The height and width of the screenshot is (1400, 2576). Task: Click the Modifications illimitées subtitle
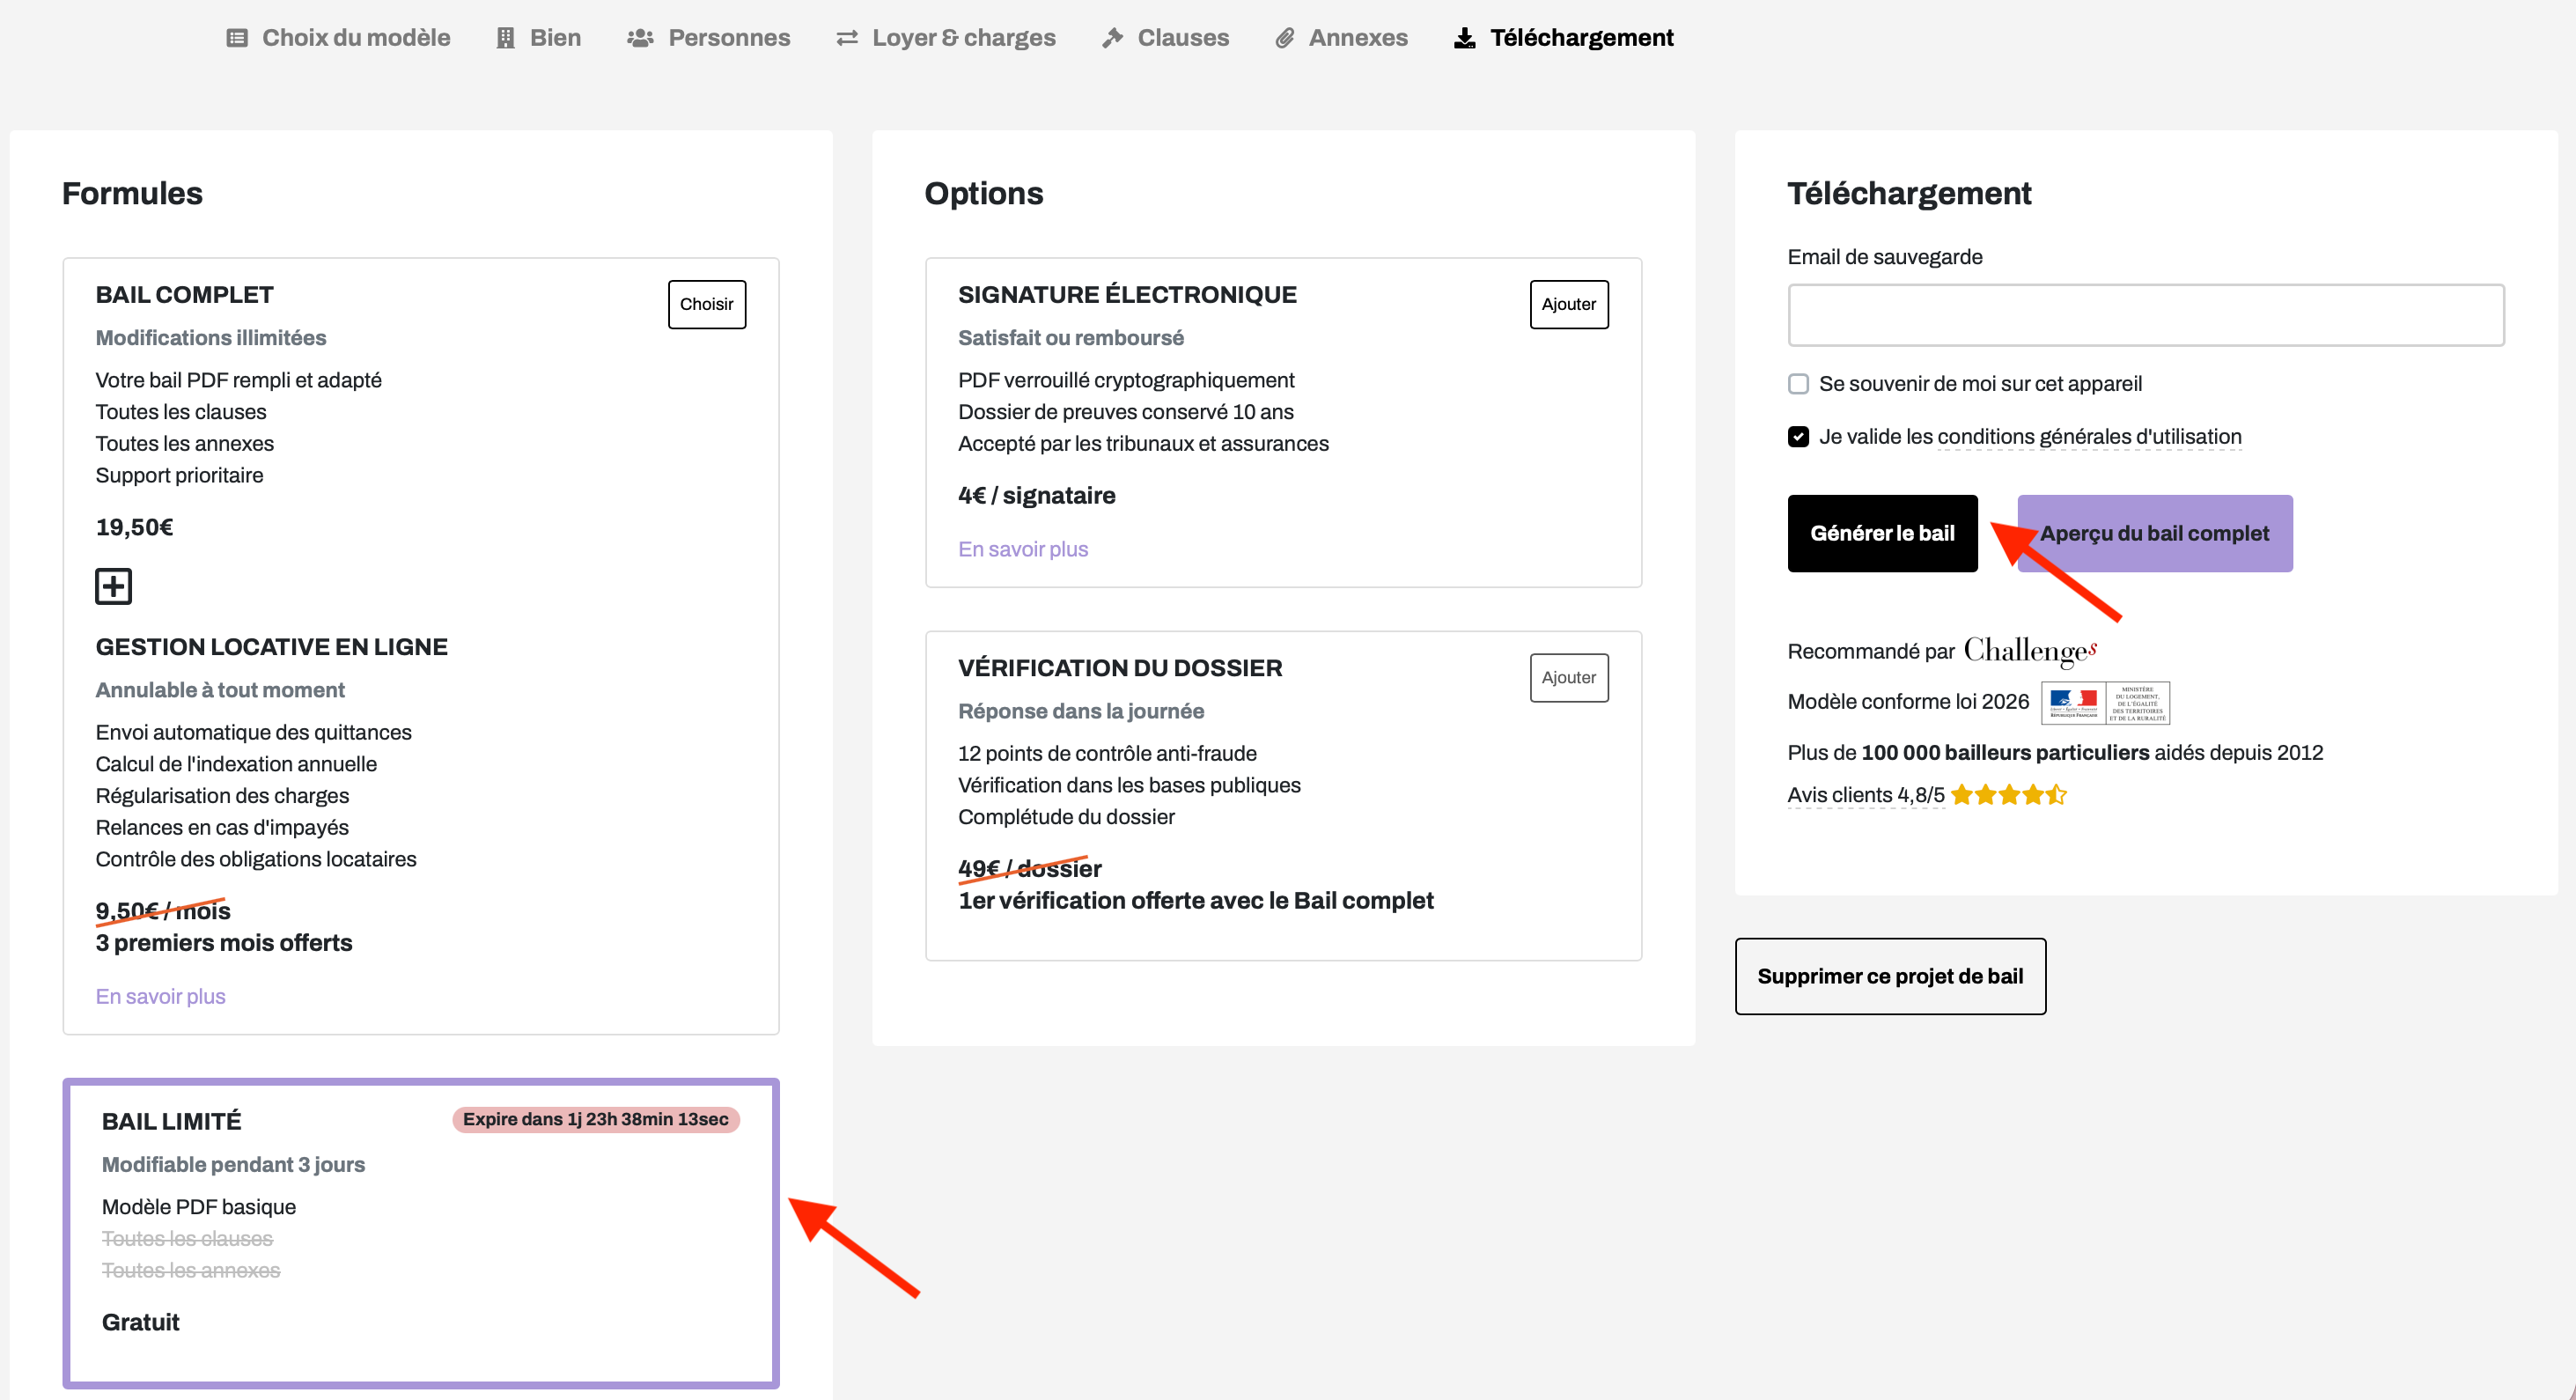tap(210, 338)
